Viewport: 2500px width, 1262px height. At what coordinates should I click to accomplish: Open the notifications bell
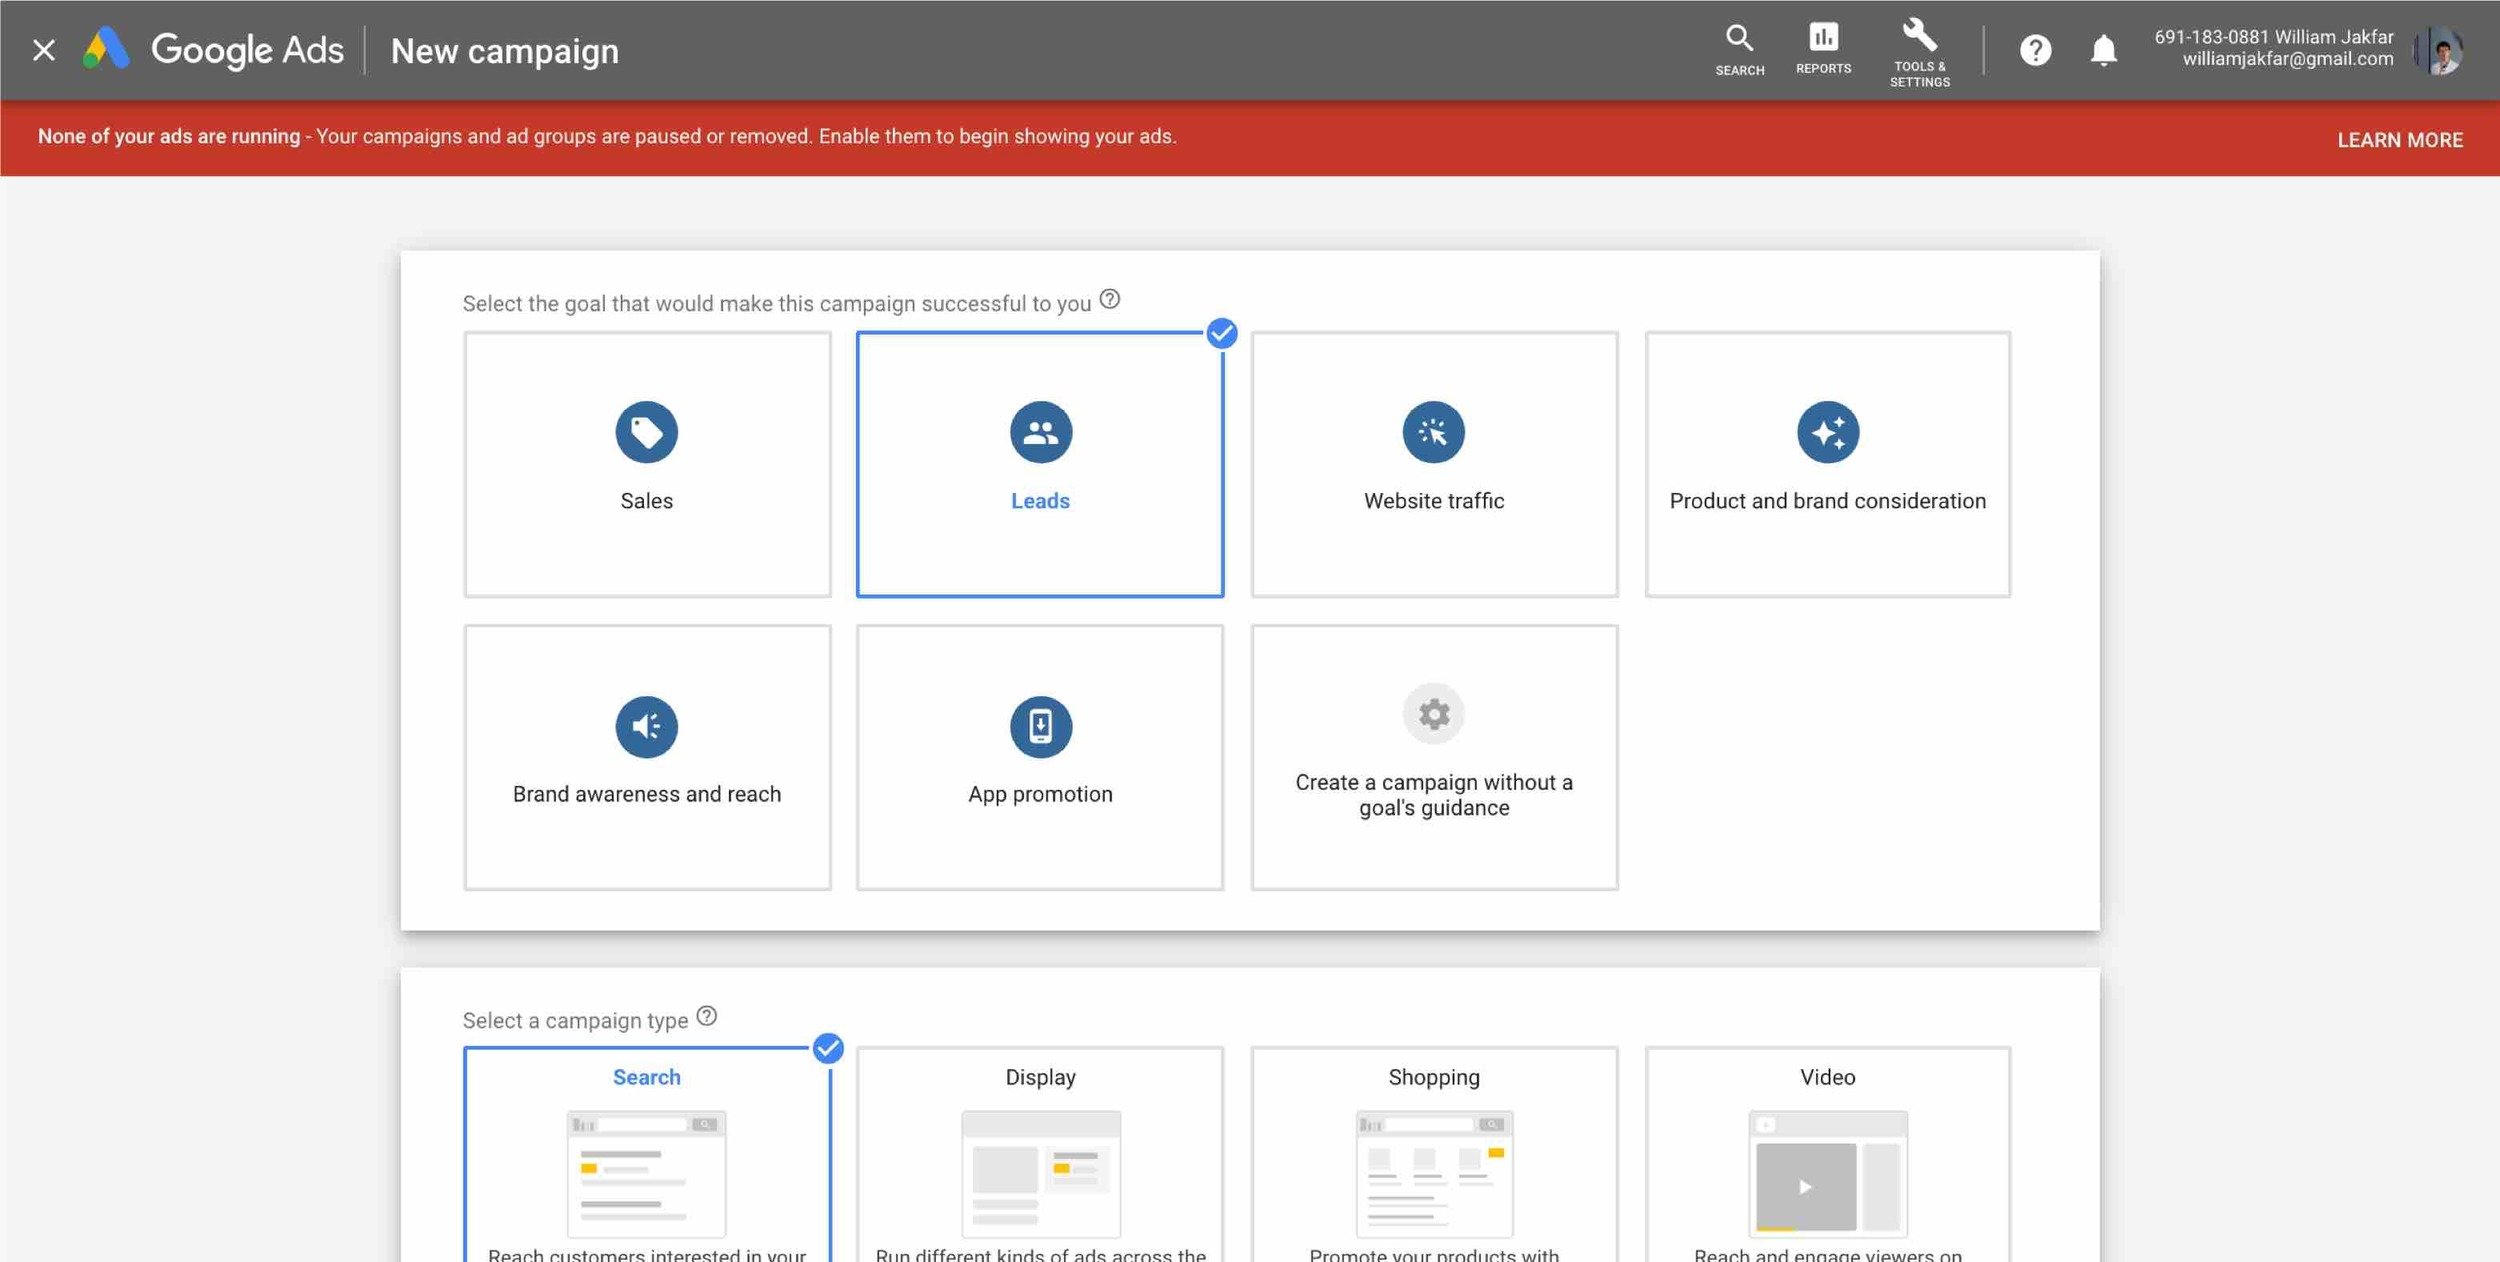pyautogui.click(x=2103, y=50)
